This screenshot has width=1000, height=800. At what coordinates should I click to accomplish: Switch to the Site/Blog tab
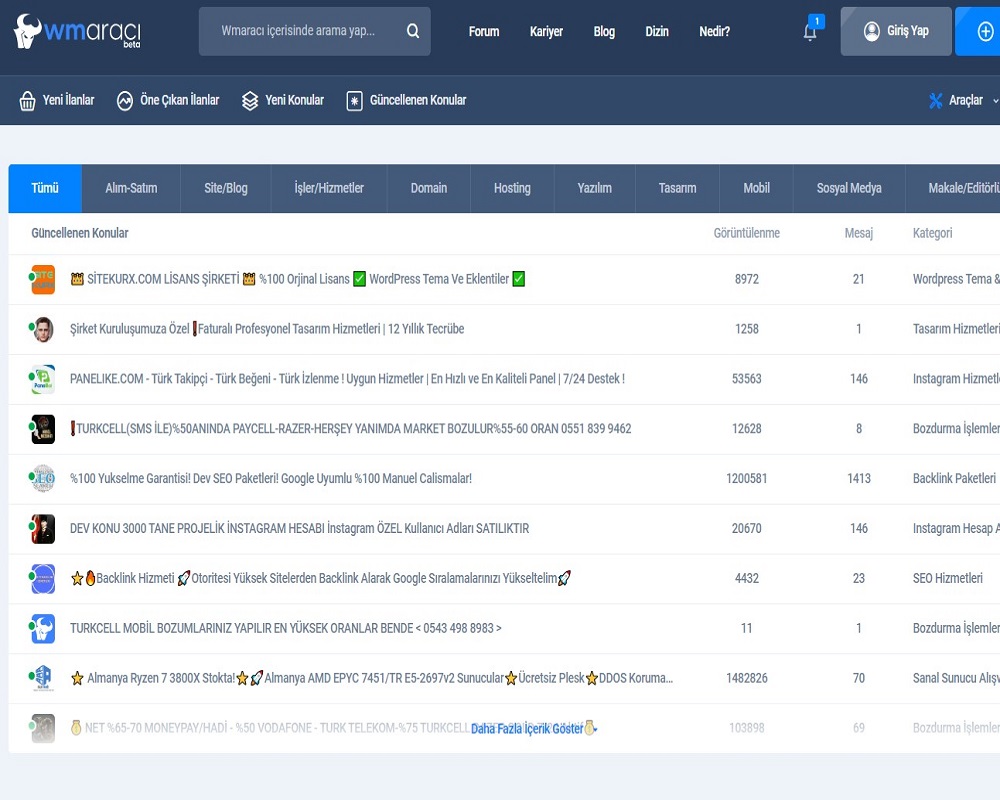[x=226, y=188]
